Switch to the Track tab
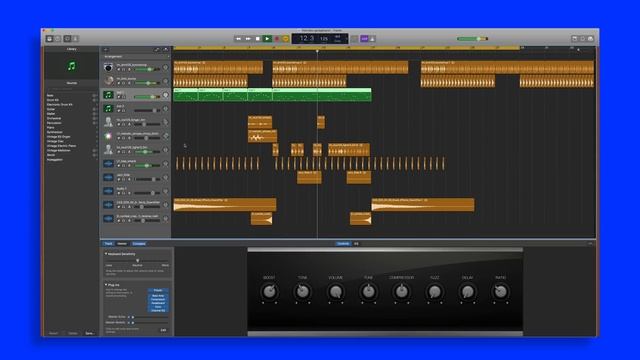 pos(108,244)
